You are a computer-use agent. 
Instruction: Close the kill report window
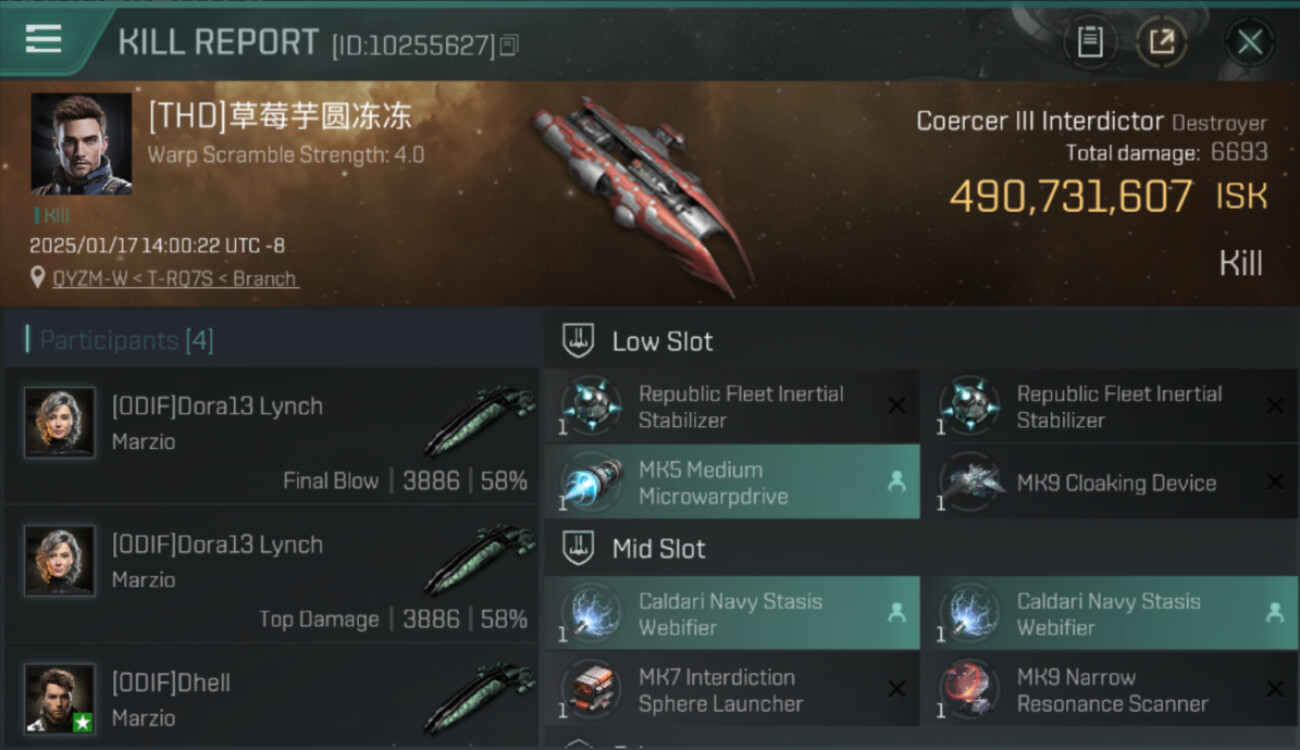[x=1249, y=42]
